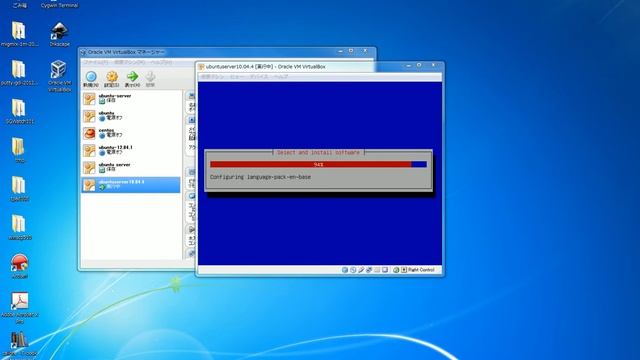Open Oracle VM VirtualBox desktop shortcut

tap(59, 76)
